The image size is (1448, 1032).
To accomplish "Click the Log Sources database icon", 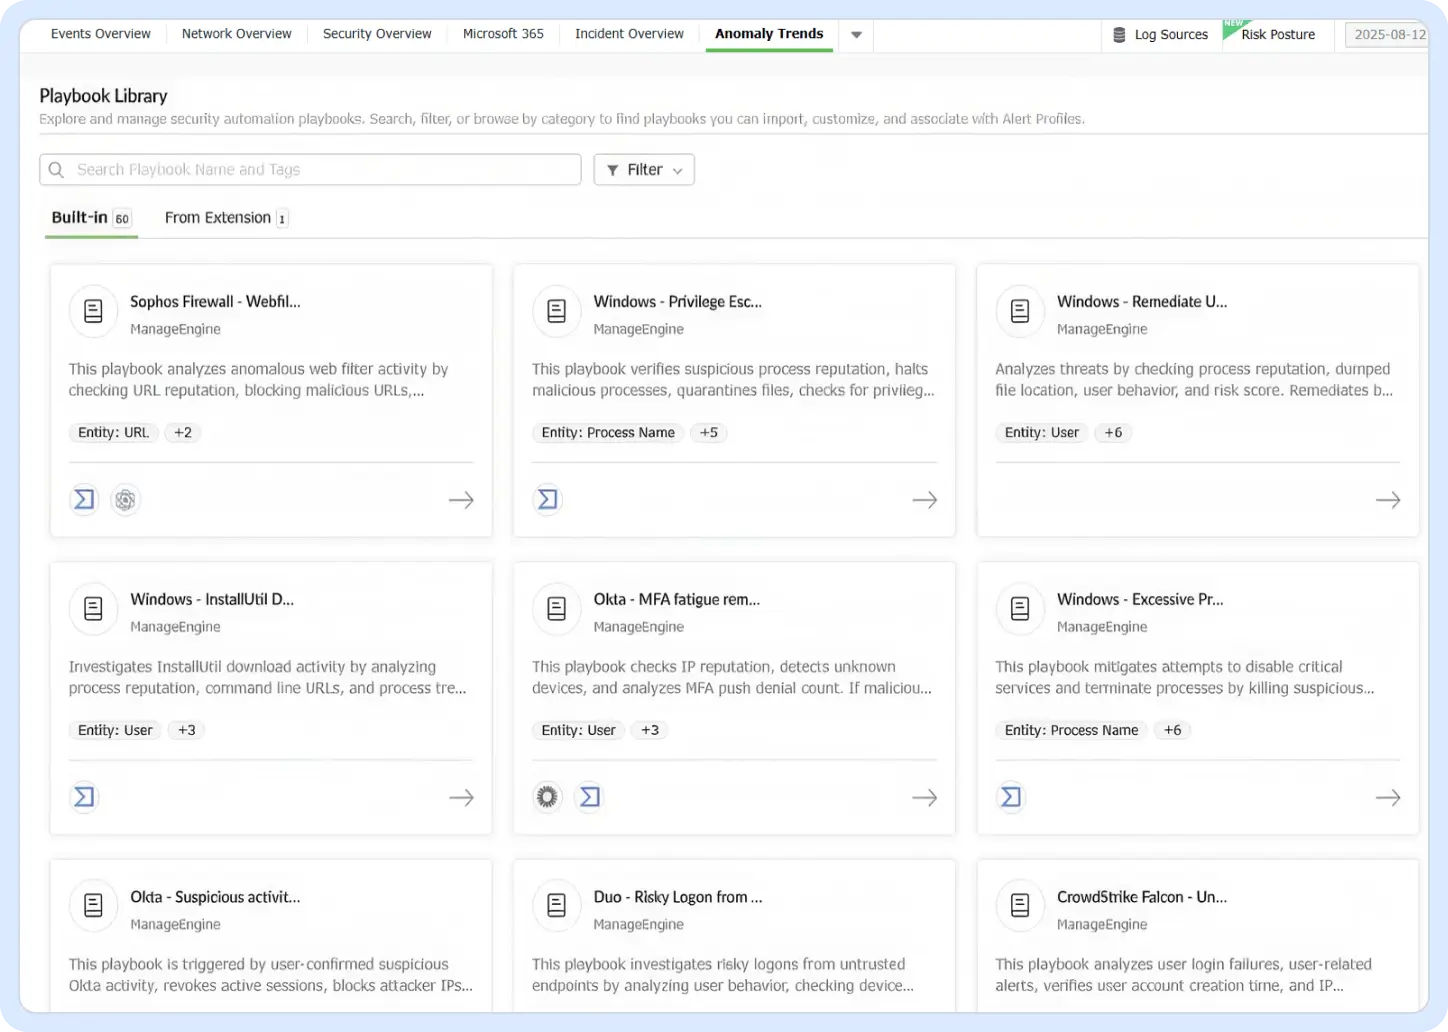I will point(1119,34).
